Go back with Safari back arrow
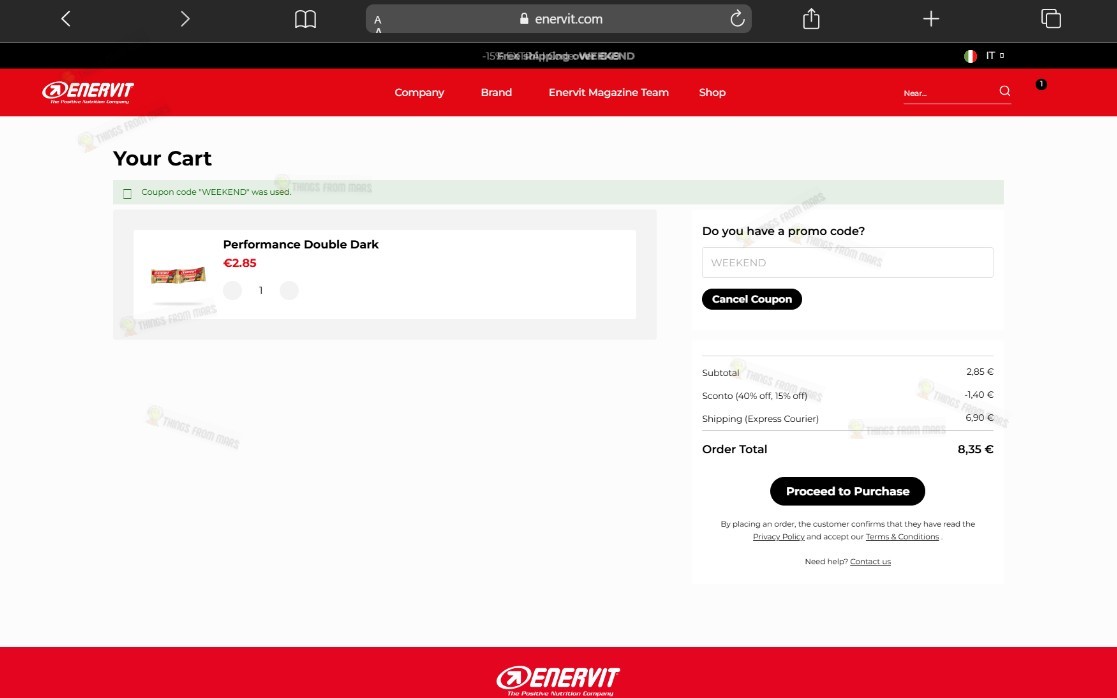This screenshot has height=698, width=1117. (x=66, y=19)
